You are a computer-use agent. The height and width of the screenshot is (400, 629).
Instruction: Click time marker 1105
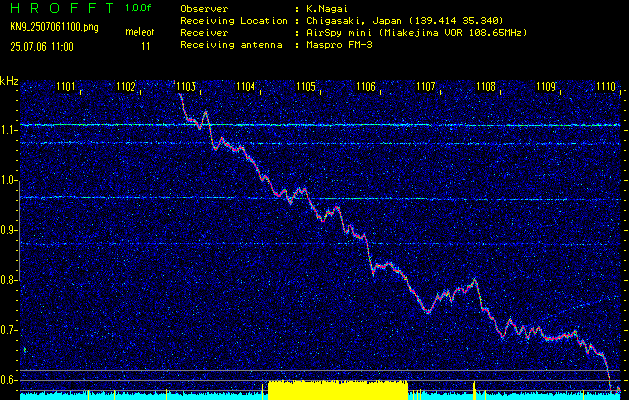[x=306, y=86]
